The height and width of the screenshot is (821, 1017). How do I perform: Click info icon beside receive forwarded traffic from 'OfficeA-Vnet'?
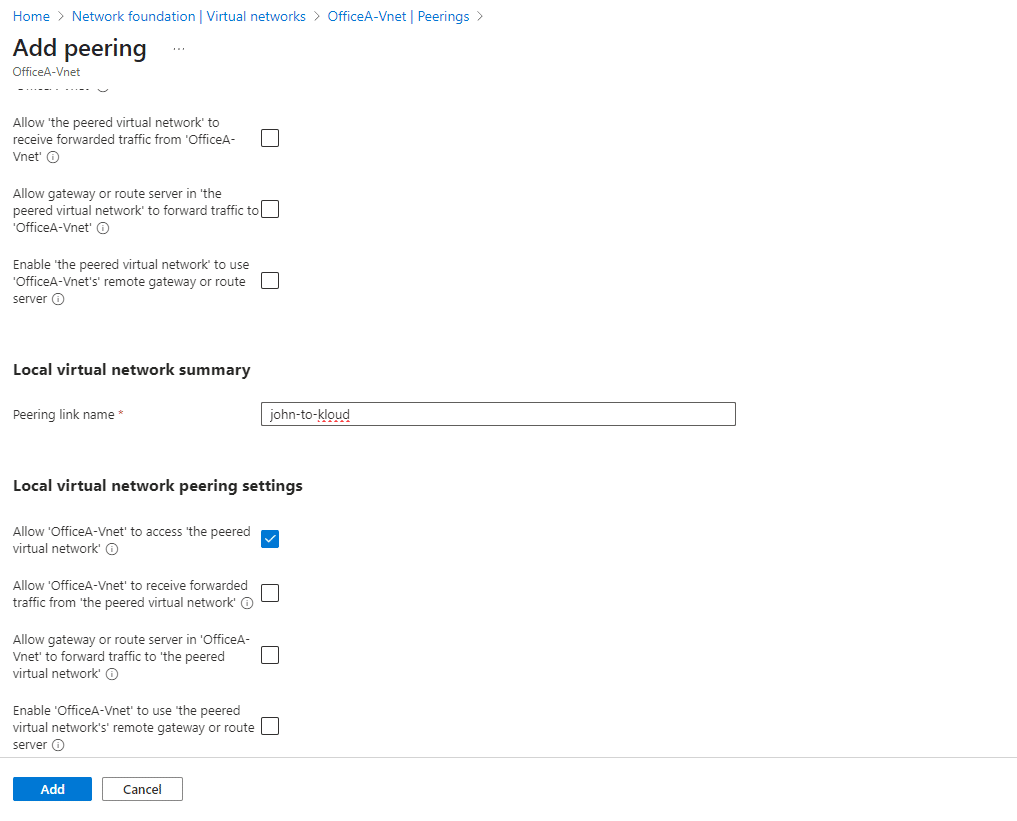[x=53, y=158]
